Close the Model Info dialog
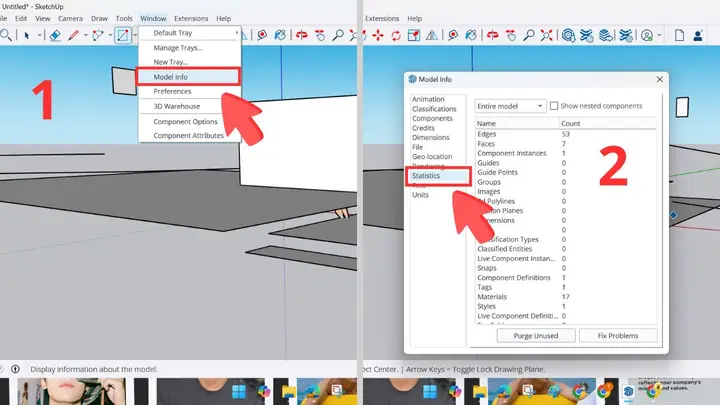Image resolution: width=720 pixels, height=405 pixels. point(659,79)
